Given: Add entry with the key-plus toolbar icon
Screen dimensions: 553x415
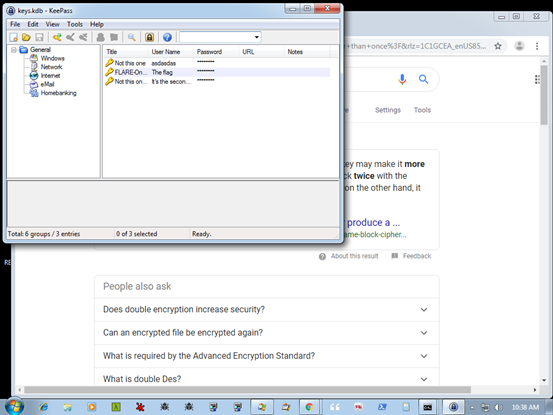Looking at the screenshot, I should (x=57, y=37).
